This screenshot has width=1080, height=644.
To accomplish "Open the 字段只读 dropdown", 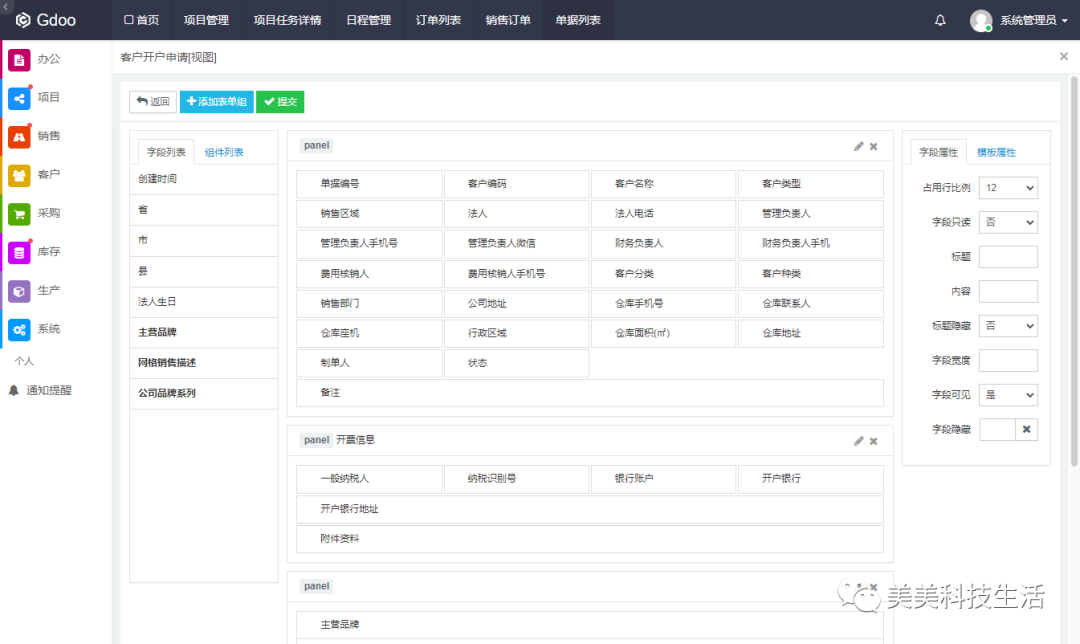I will point(1008,222).
